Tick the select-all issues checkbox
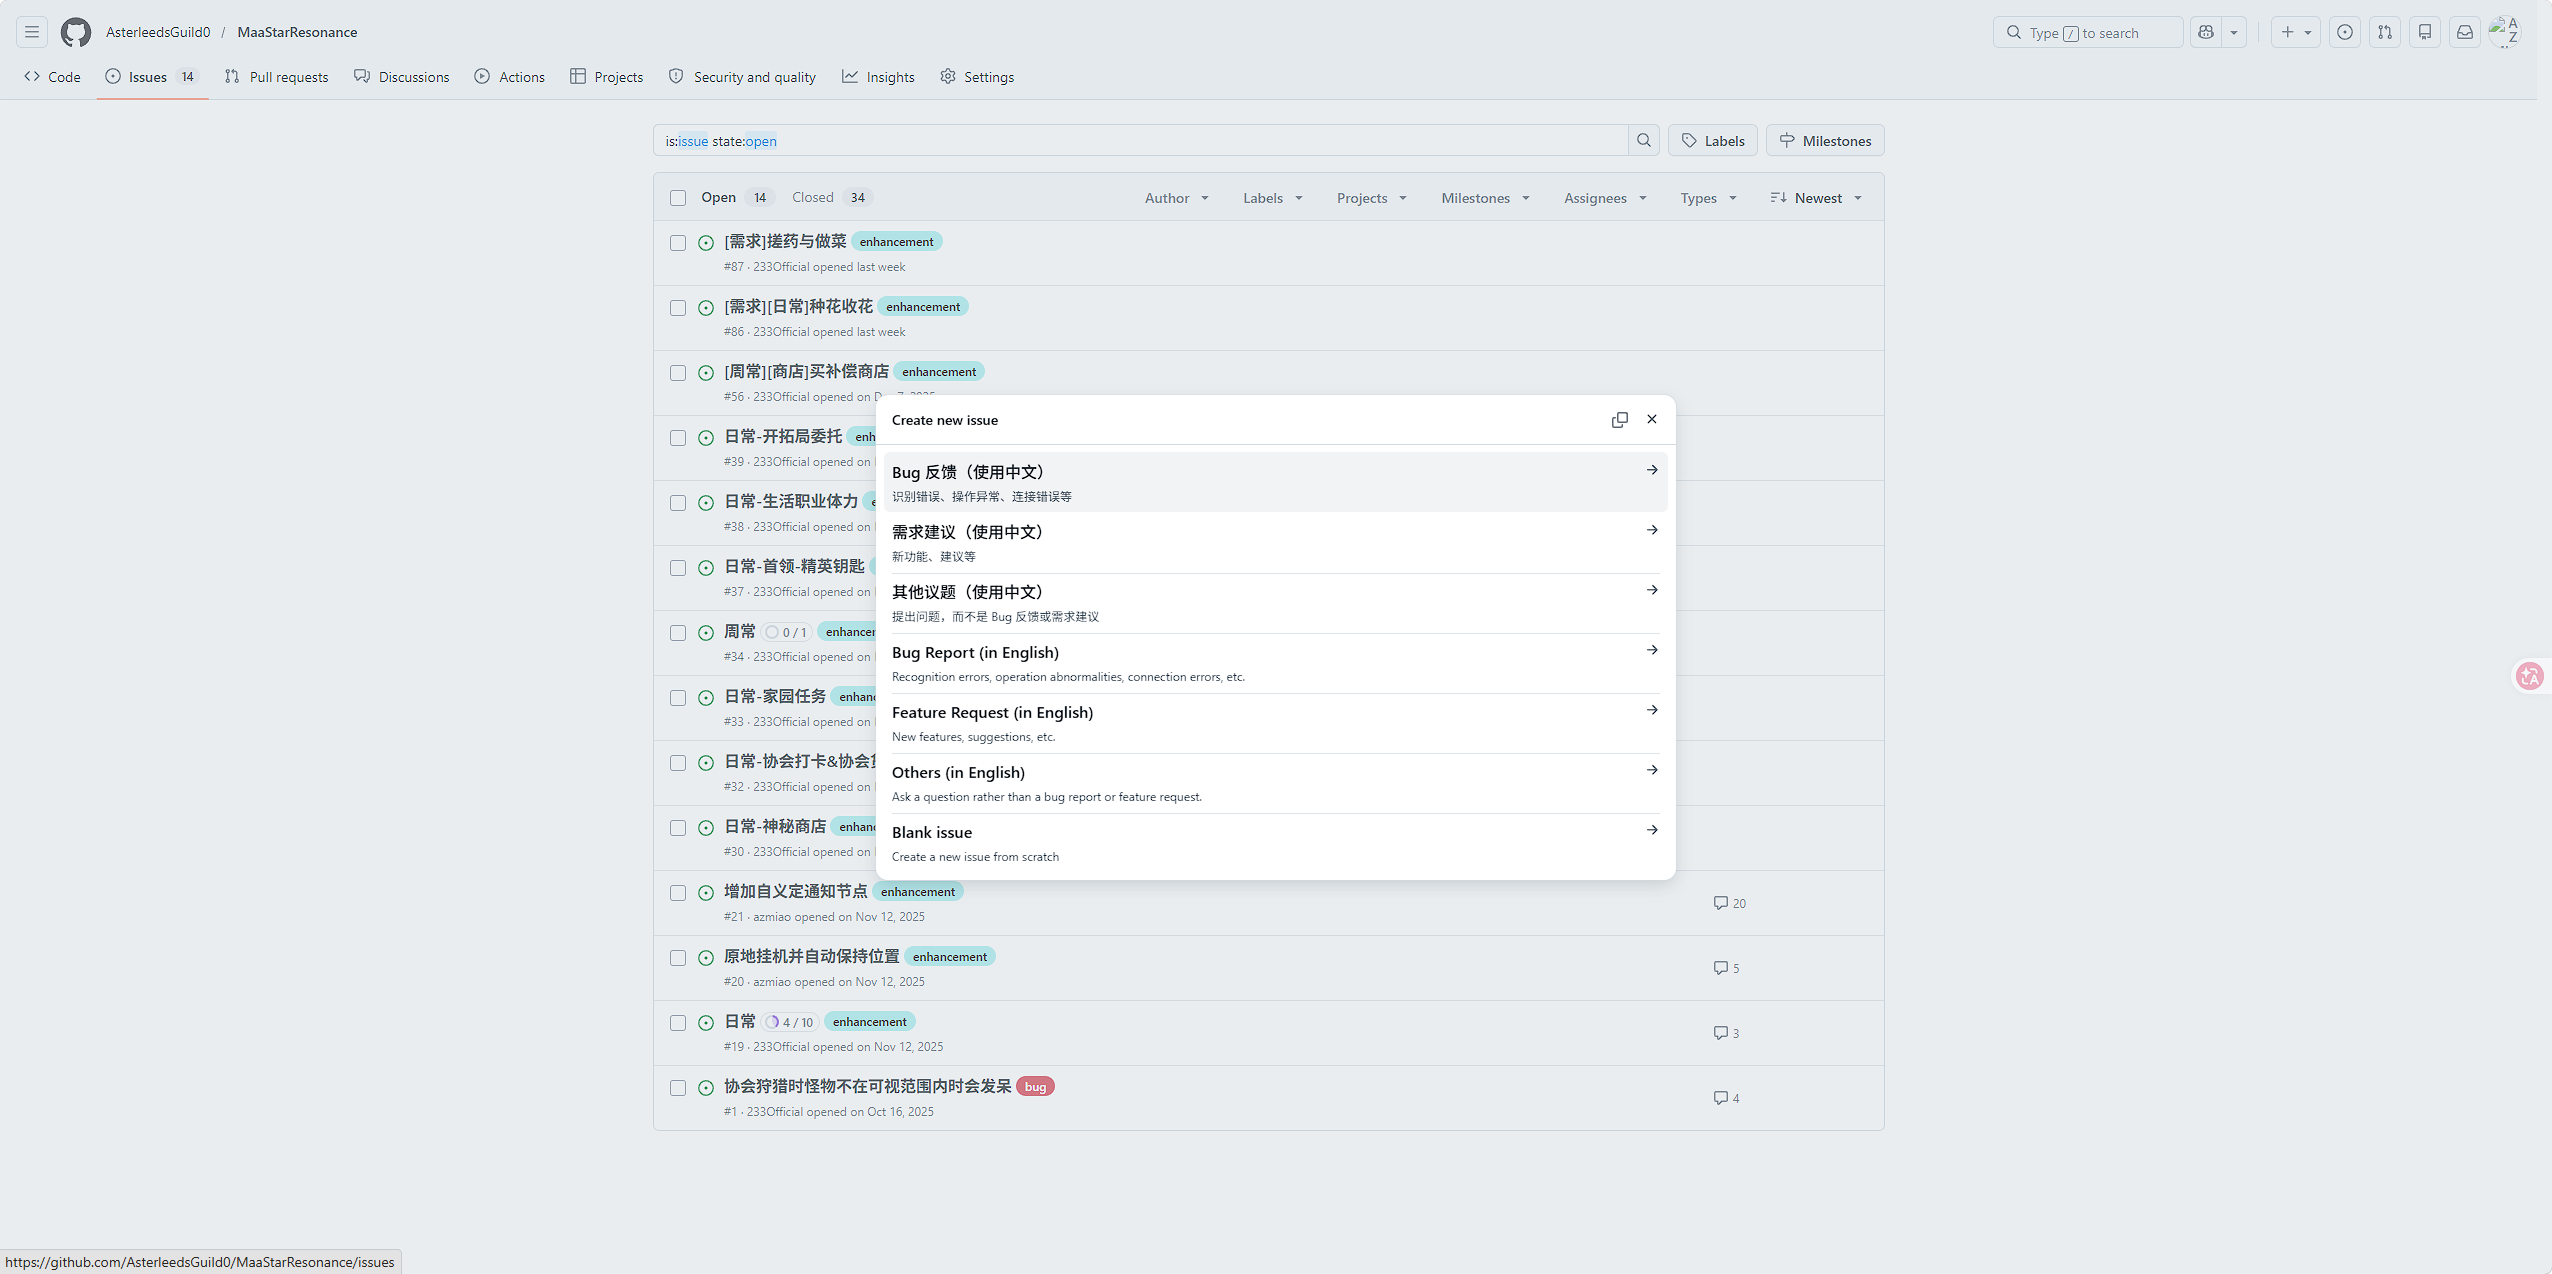Viewport: 2552px width, 1274px height. (x=678, y=198)
